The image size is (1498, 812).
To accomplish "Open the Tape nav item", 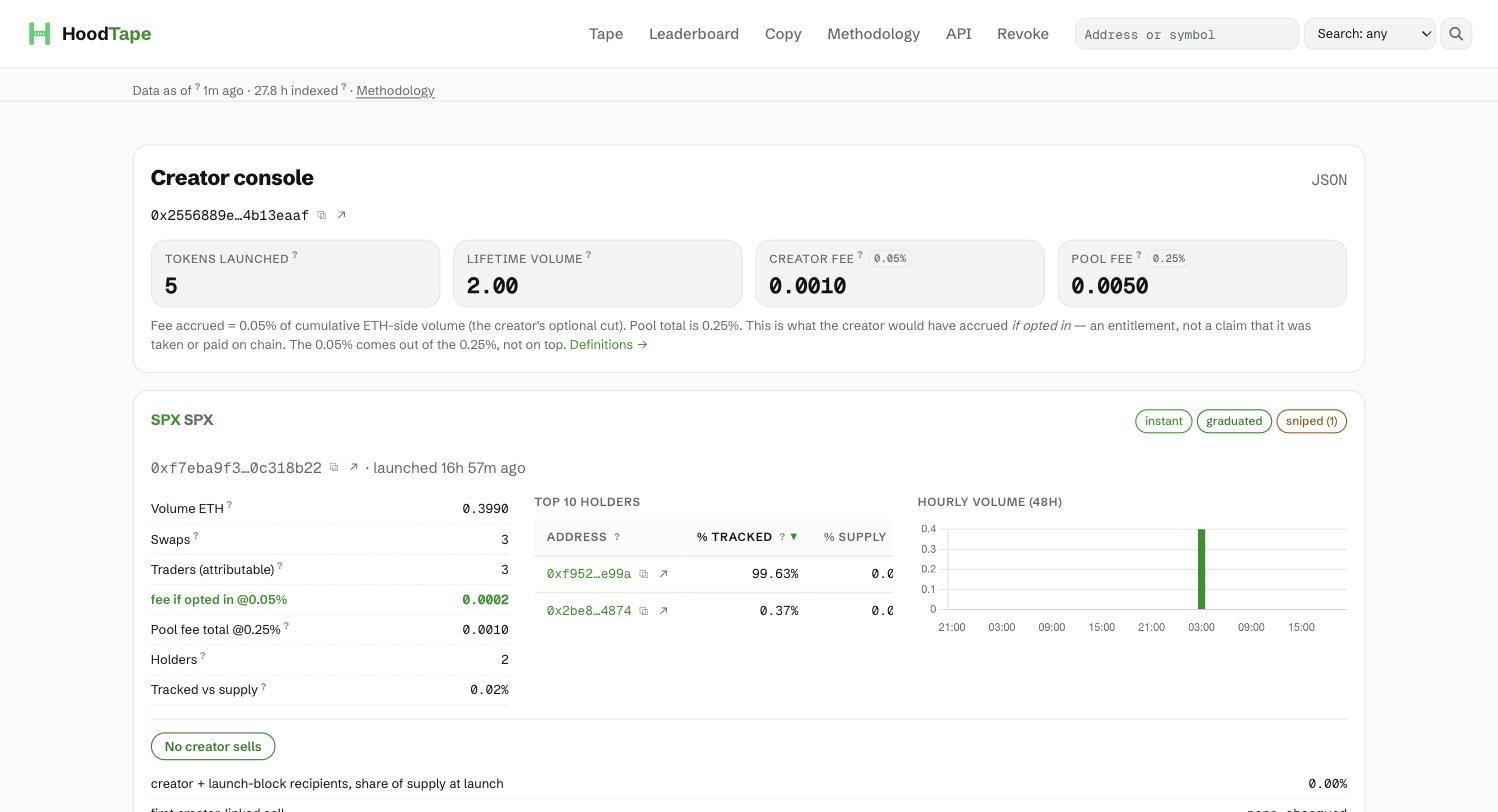I will coord(606,34).
